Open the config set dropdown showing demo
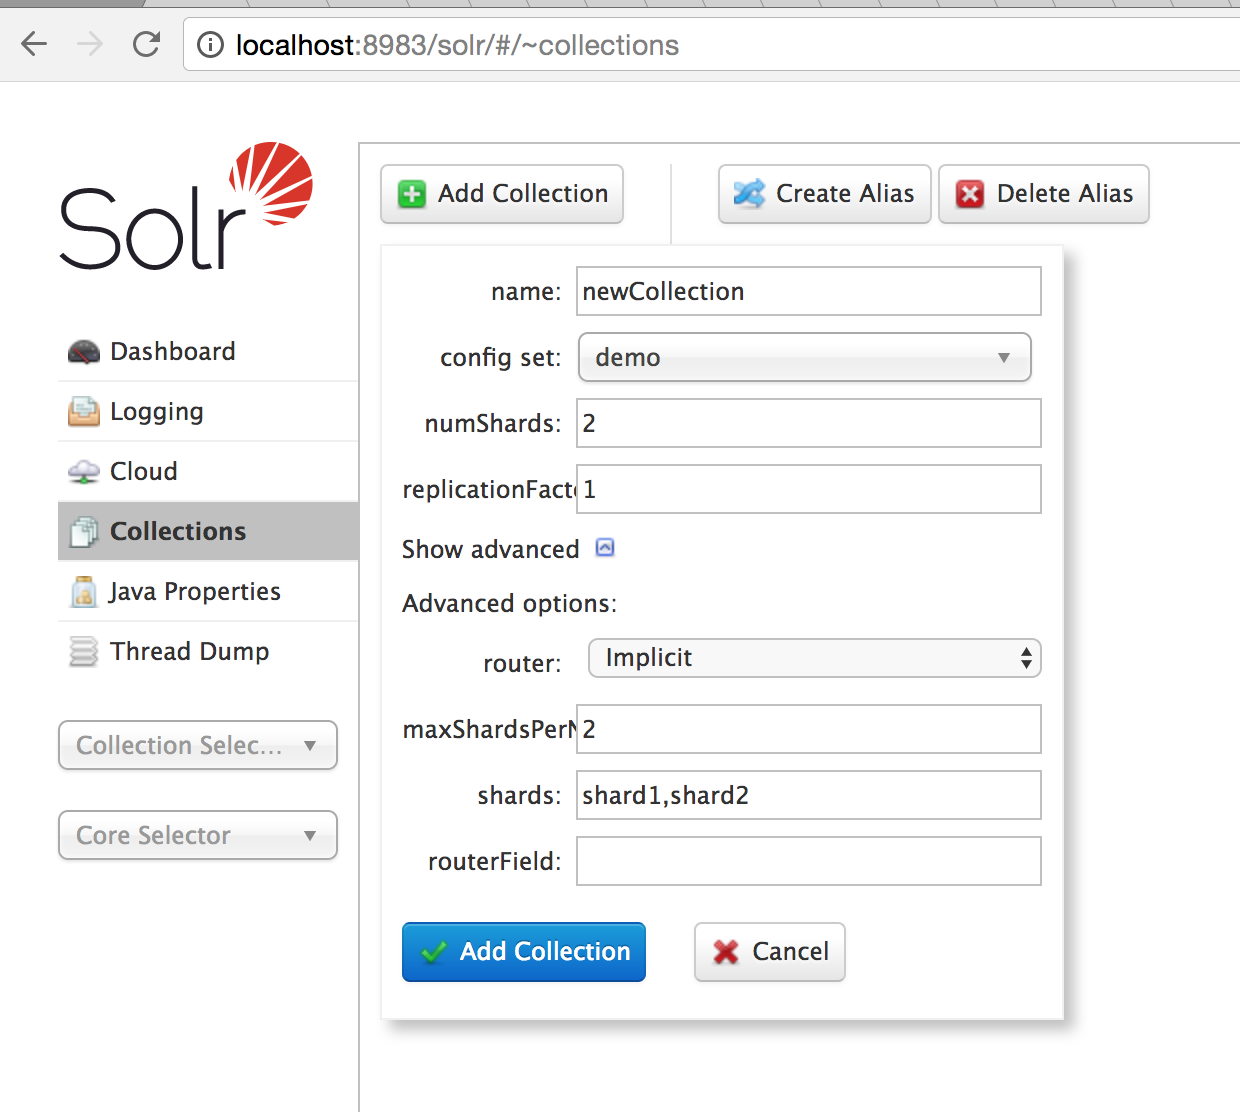 tap(805, 357)
